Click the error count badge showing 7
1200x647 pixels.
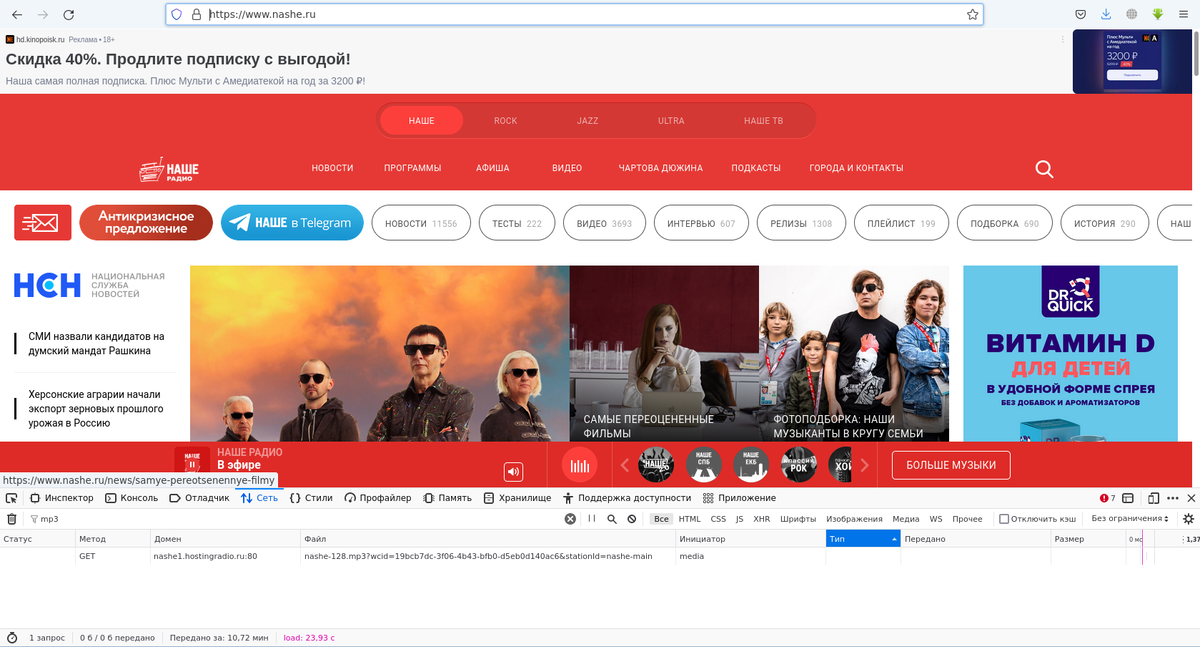(x=1107, y=497)
